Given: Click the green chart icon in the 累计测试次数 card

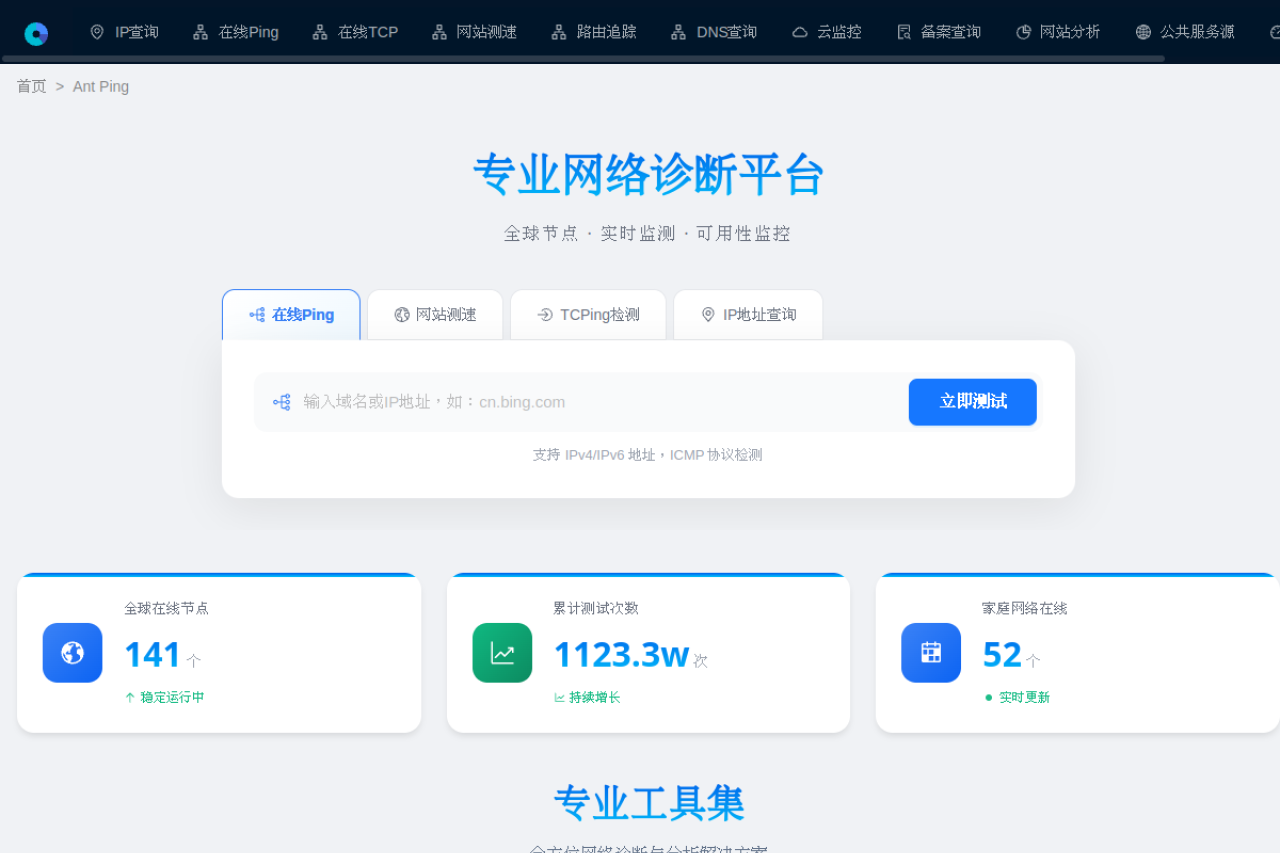Looking at the screenshot, I should [502, 653].
